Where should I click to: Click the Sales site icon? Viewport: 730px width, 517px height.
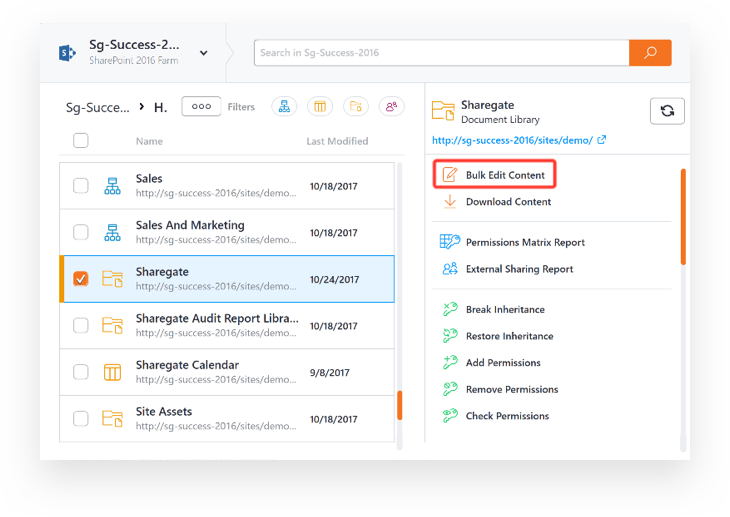click(x=112, y=186)
